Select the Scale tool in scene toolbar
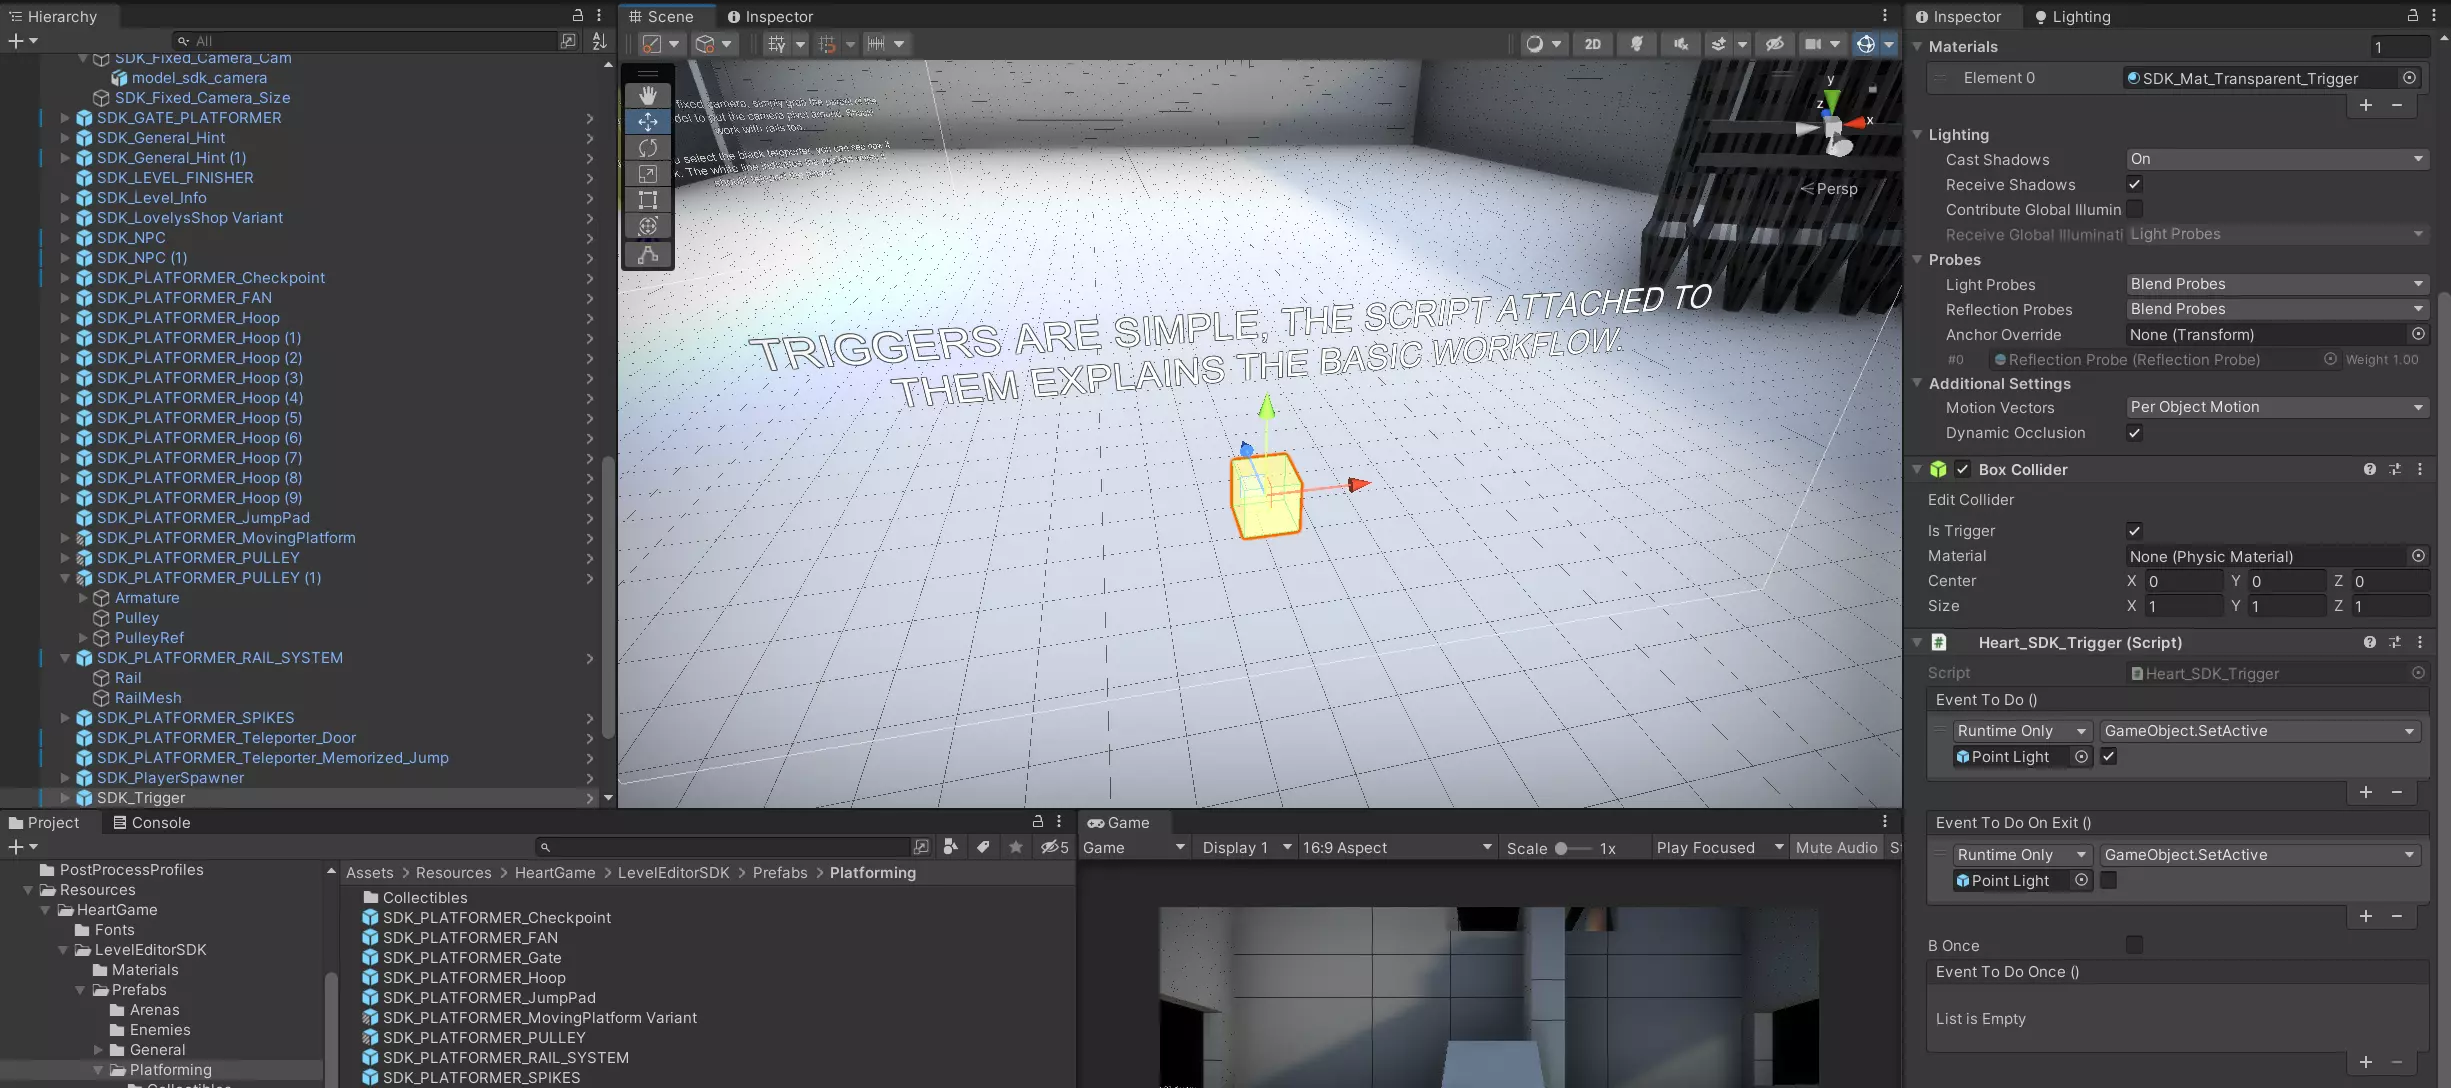This screenshot has height=1088, width=2451. tap(648, 174)
